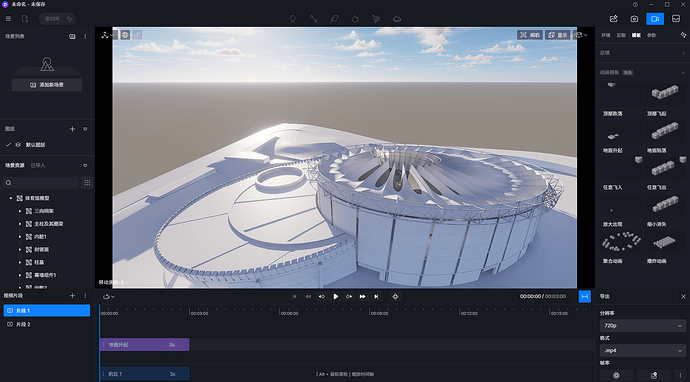Screen dimensions: 690x382
Task: Toggle the timeline fit-width blue button
Action: point(584,297)
